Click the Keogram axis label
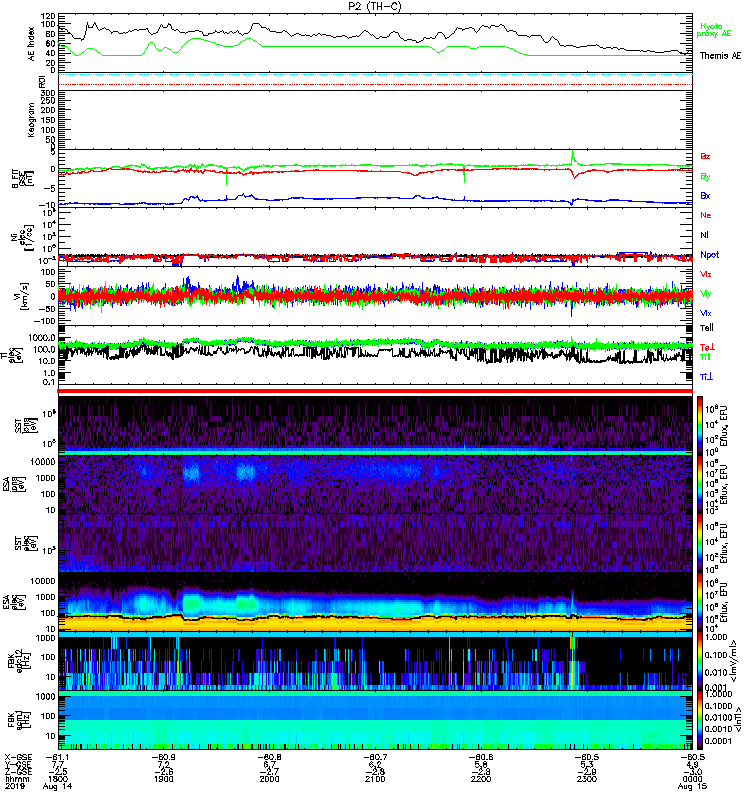This screenshot has width=750, height=800. pyautogui.click(x=32, y=120)
